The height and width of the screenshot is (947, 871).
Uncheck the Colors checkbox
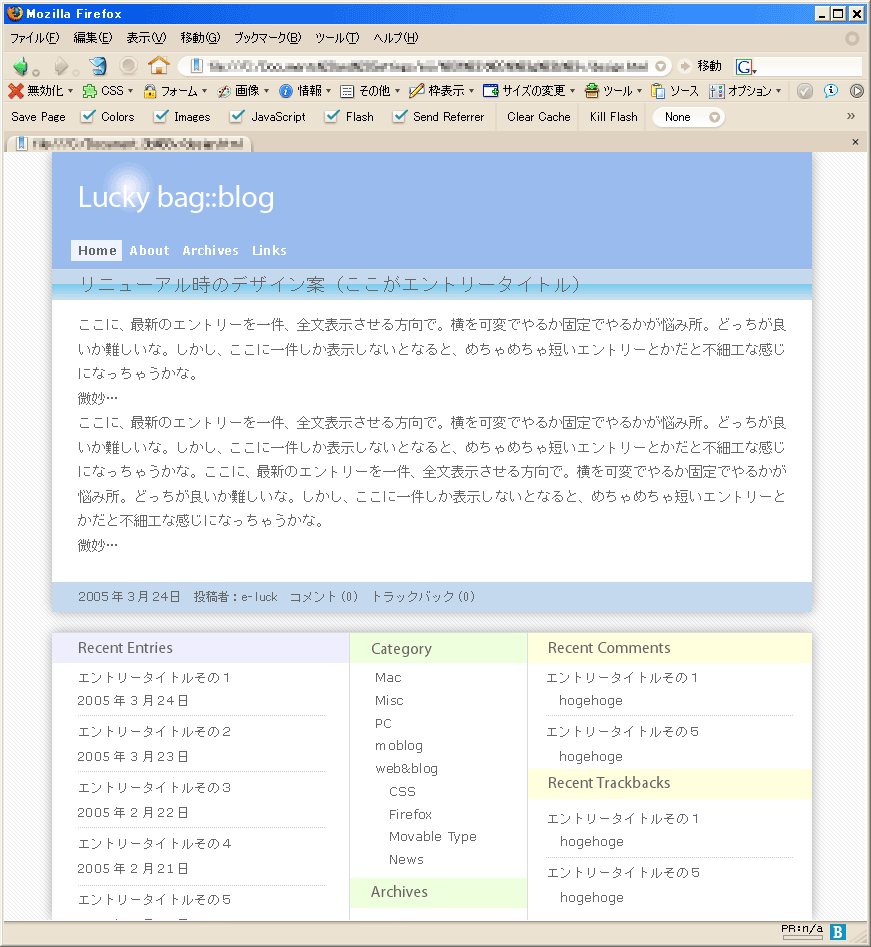pos(88,117)
